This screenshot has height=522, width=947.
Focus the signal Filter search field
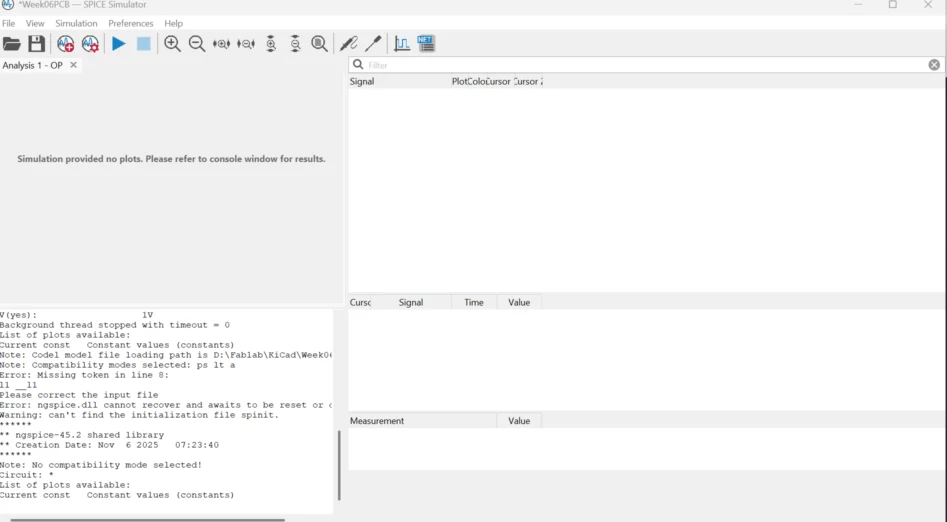tap(646, 65)
